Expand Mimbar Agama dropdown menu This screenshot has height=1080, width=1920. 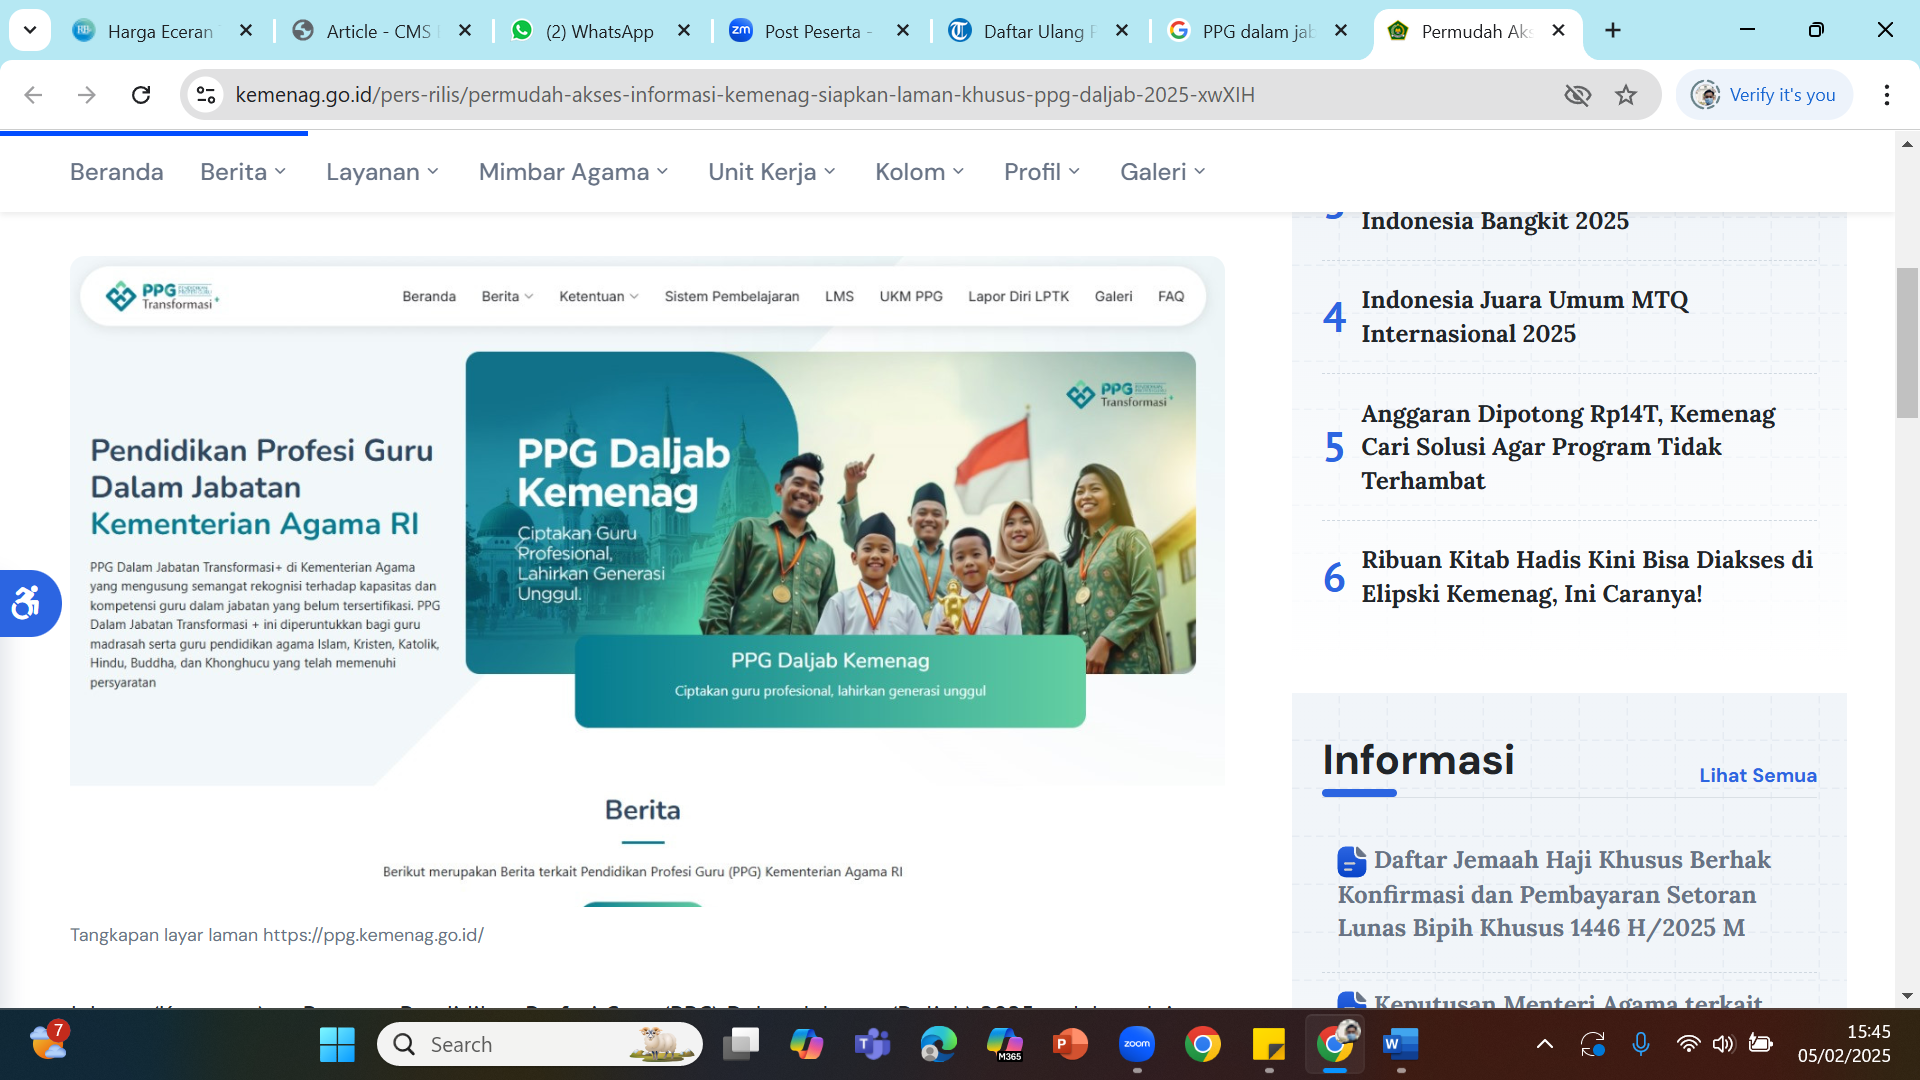pyautogui.click(x=573, y=172)
